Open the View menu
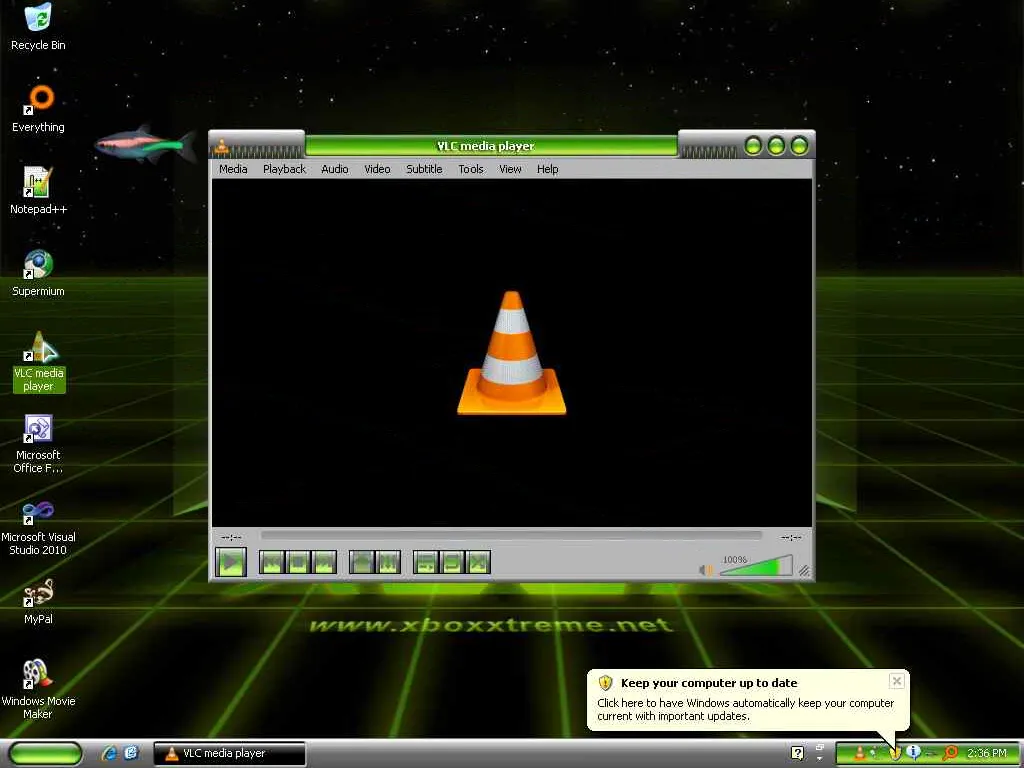 click(x=510, y=169)
